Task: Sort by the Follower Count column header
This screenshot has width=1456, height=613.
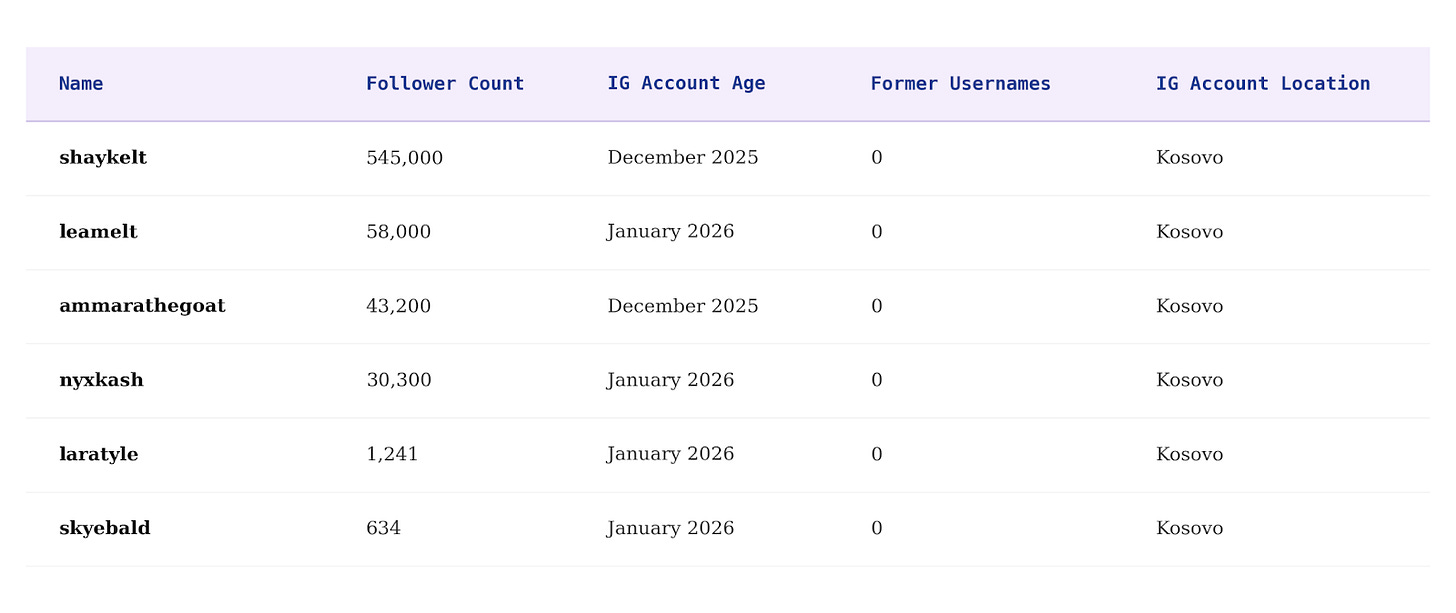Action: pyautogui.click(x=445, y=84)
